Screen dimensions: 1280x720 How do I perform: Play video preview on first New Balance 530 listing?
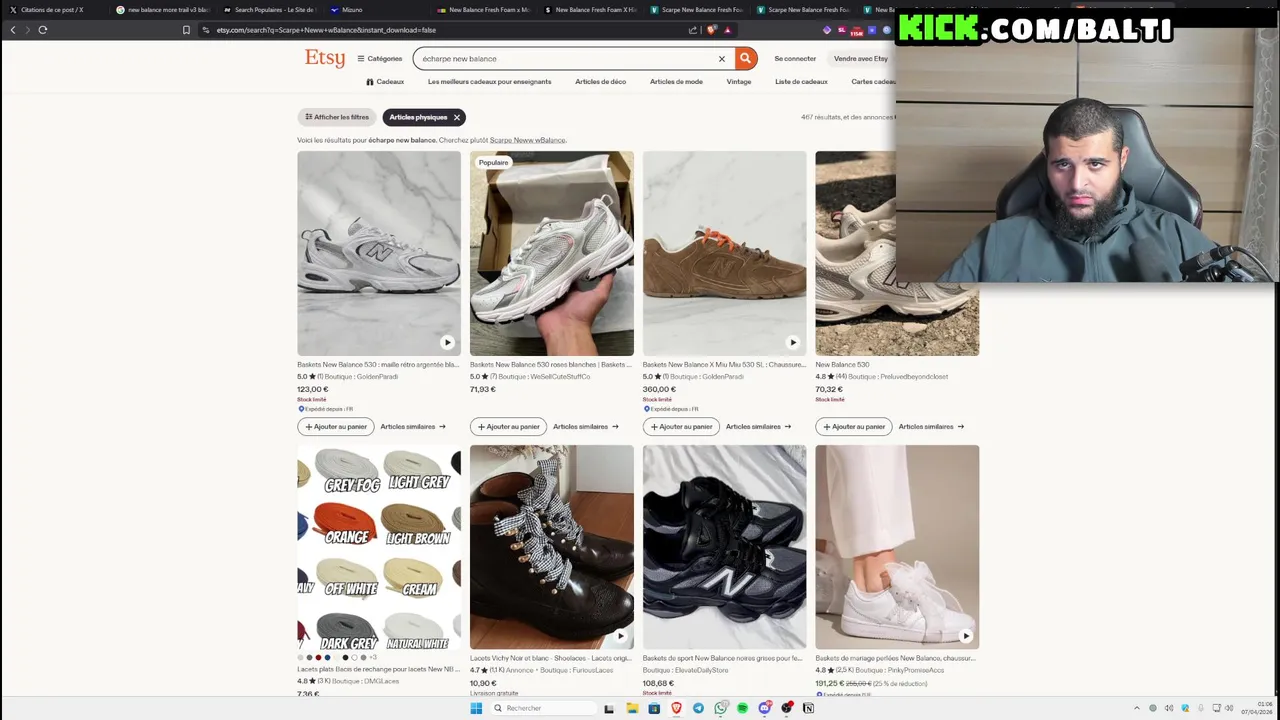447,342
